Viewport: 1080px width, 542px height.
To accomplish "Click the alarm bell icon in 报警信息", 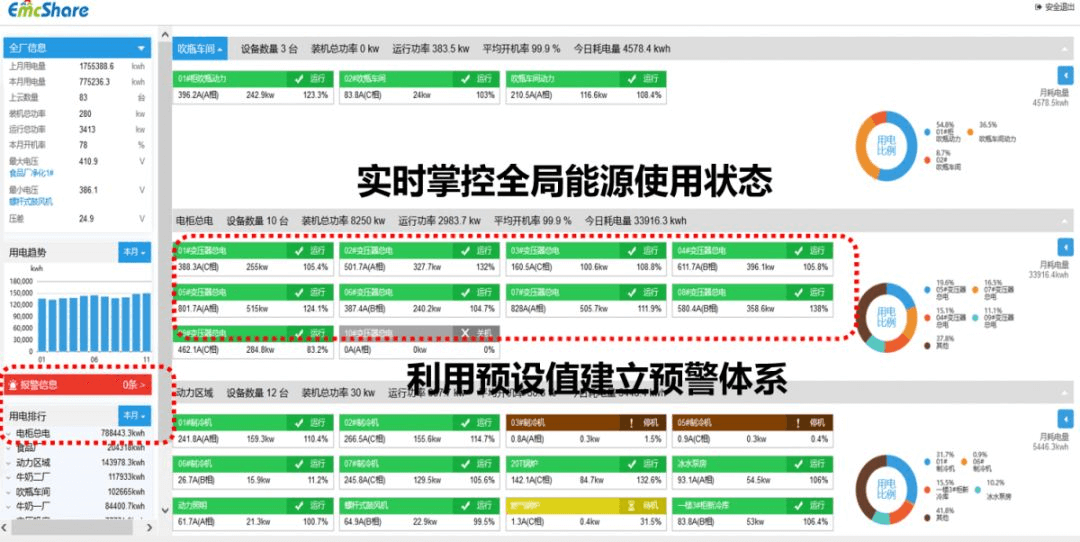I will 14,385.
